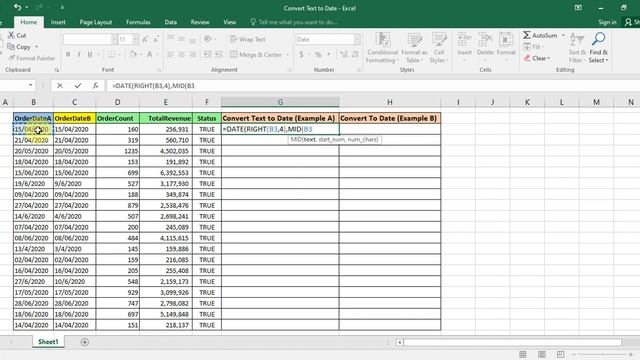
Task: Click the zoom slider in status bar
Action: coord(602,354)
